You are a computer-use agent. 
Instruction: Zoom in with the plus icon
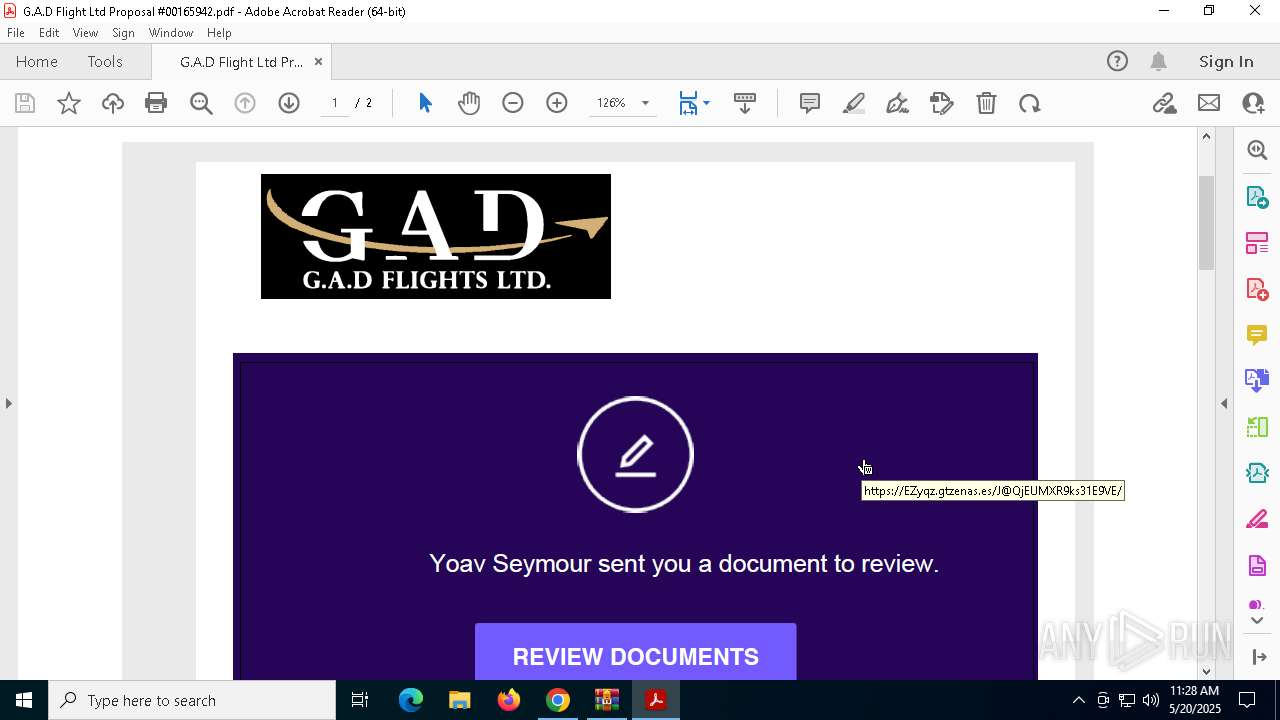pyautogui.click(x=557, y=103)
